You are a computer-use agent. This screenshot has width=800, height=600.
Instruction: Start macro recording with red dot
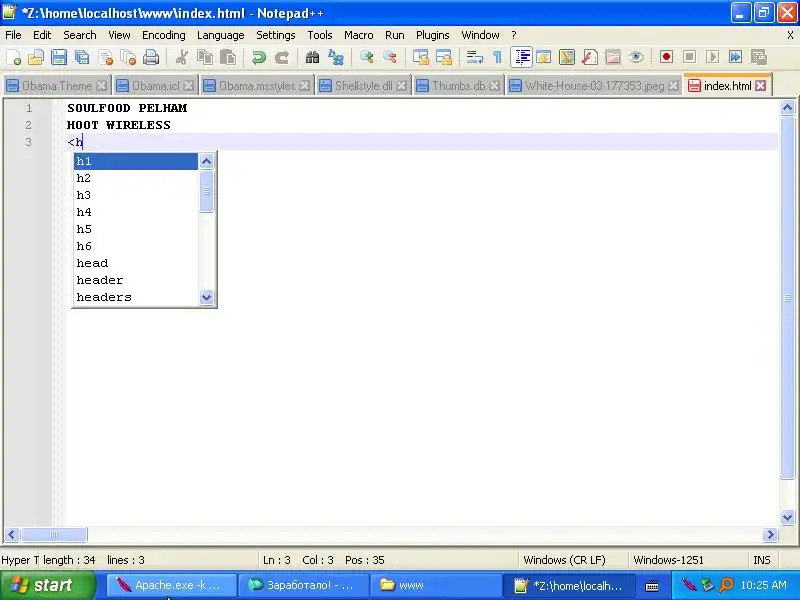point(666,57)
